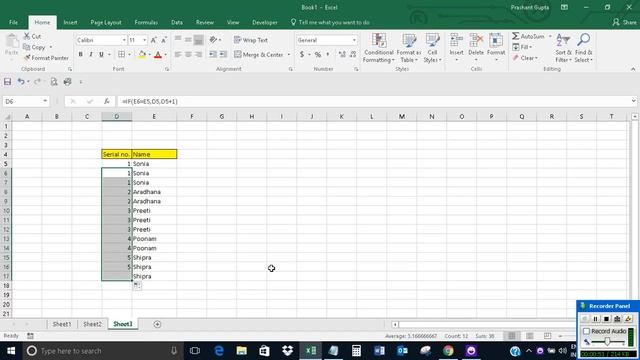Increase font size with grow icon
Viewport: 640px width, 360px height.
coord(153,40)
